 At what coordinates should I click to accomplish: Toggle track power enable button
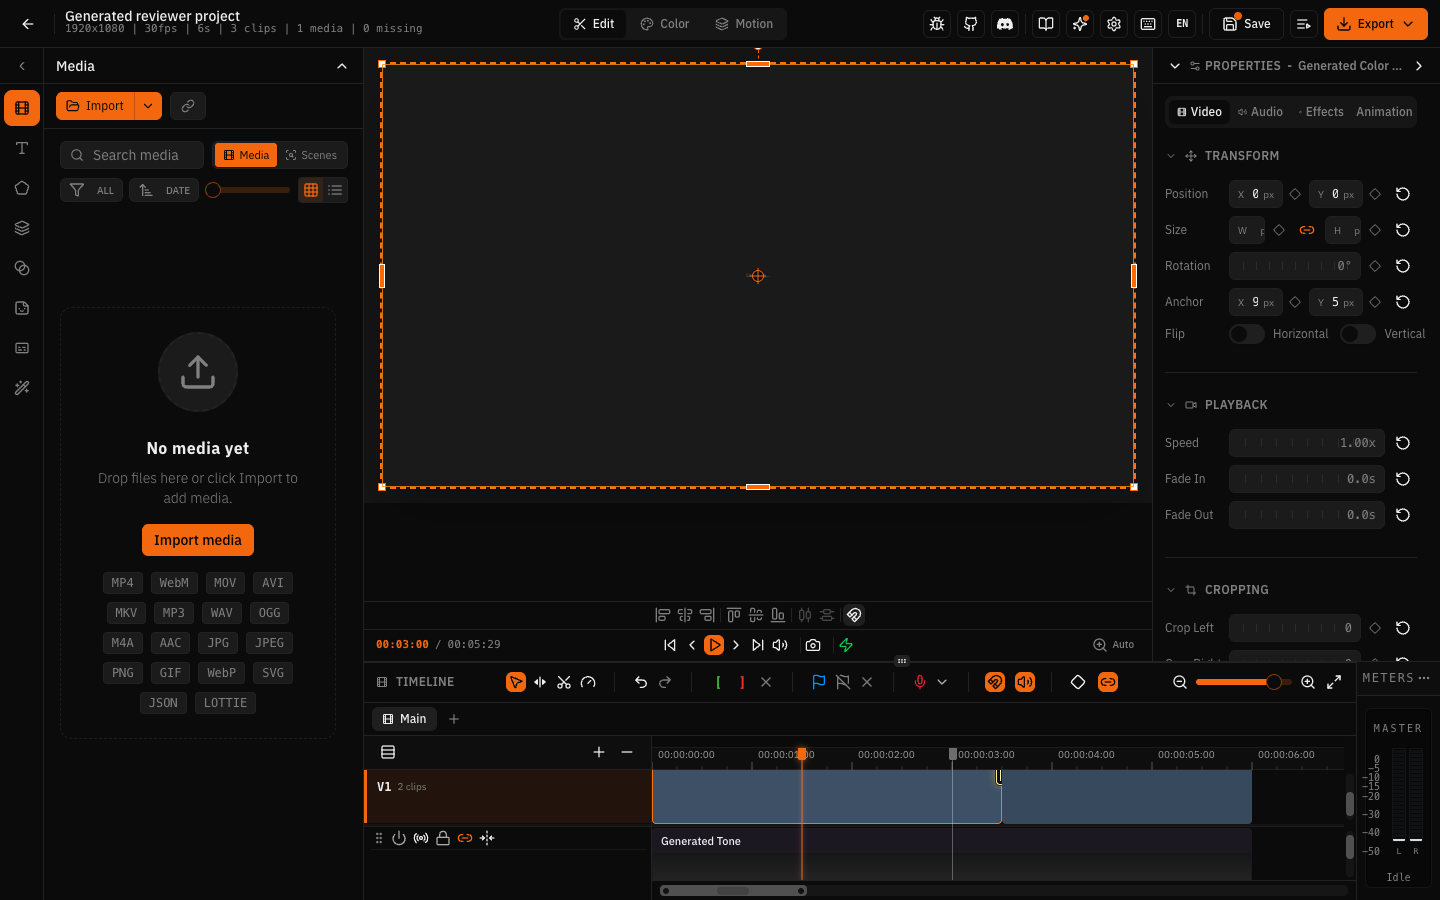(x=399, y=838)
